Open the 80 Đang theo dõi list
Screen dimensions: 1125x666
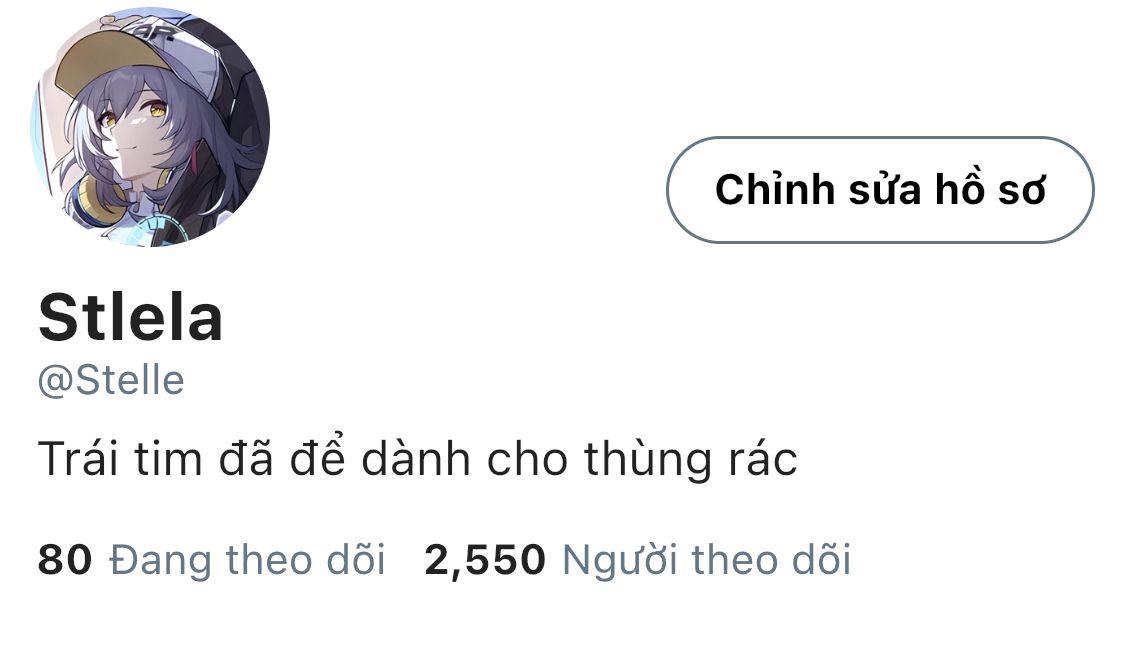(212, 560)
